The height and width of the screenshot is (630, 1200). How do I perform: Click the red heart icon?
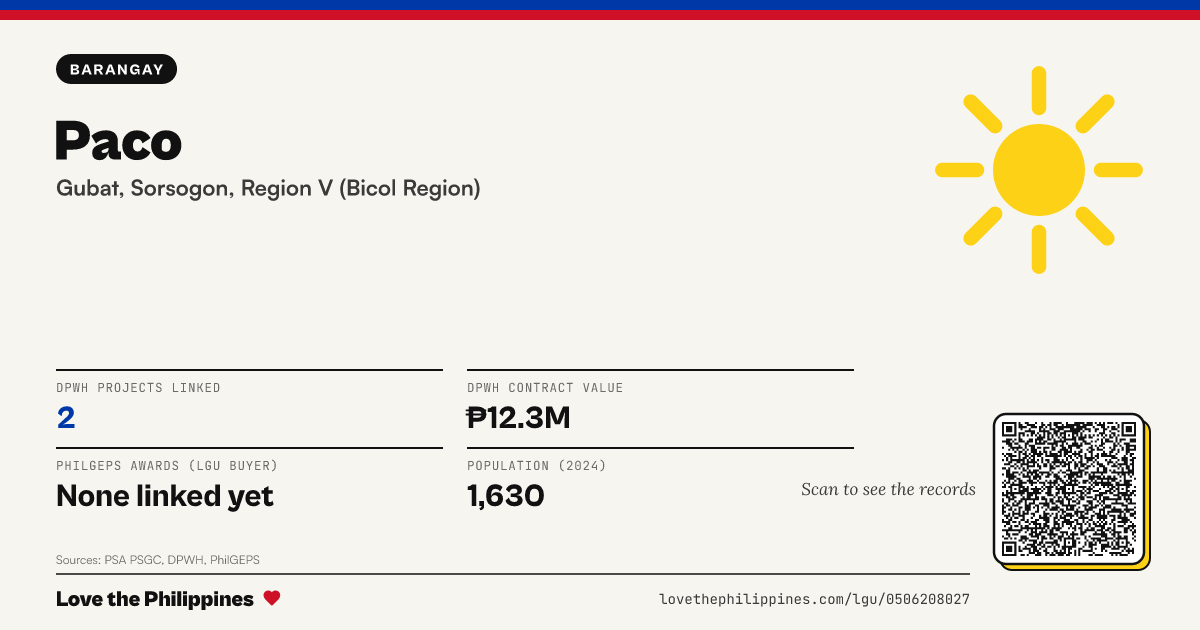click(272, 598)
